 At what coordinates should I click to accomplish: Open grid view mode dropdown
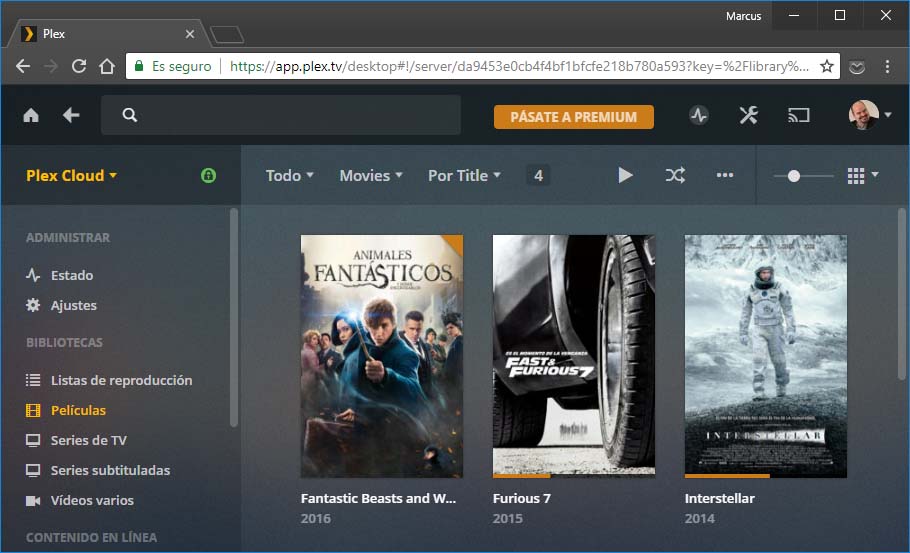tap(862, 175)
